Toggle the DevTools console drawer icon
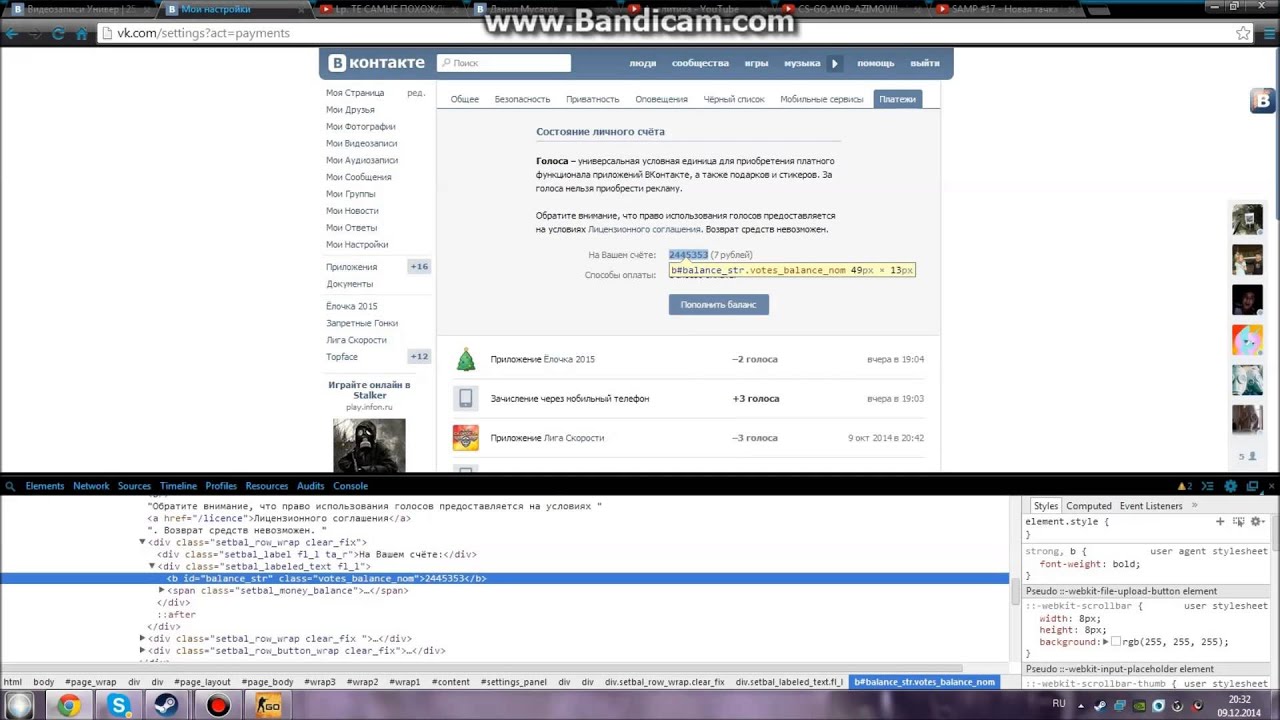The image size is (1280, 720). (1207, 486)
